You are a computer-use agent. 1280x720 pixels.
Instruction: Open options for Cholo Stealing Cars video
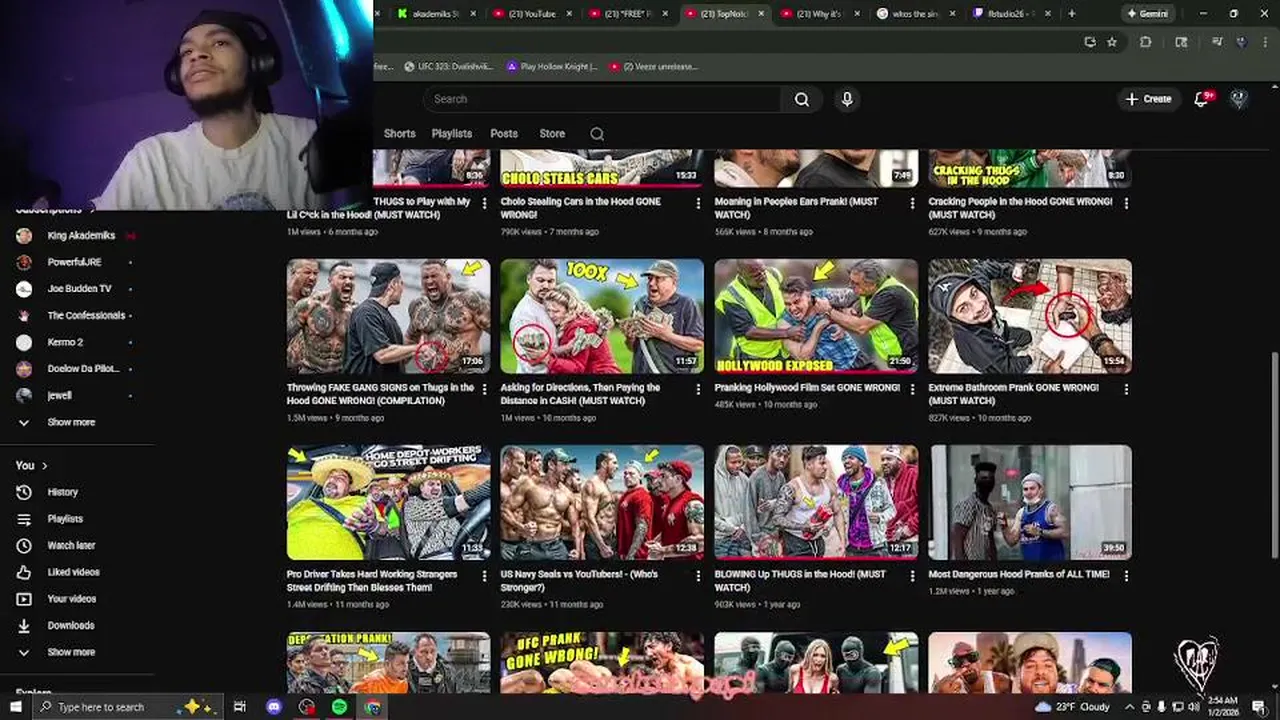pyautogui.click(x=698, y=203)
